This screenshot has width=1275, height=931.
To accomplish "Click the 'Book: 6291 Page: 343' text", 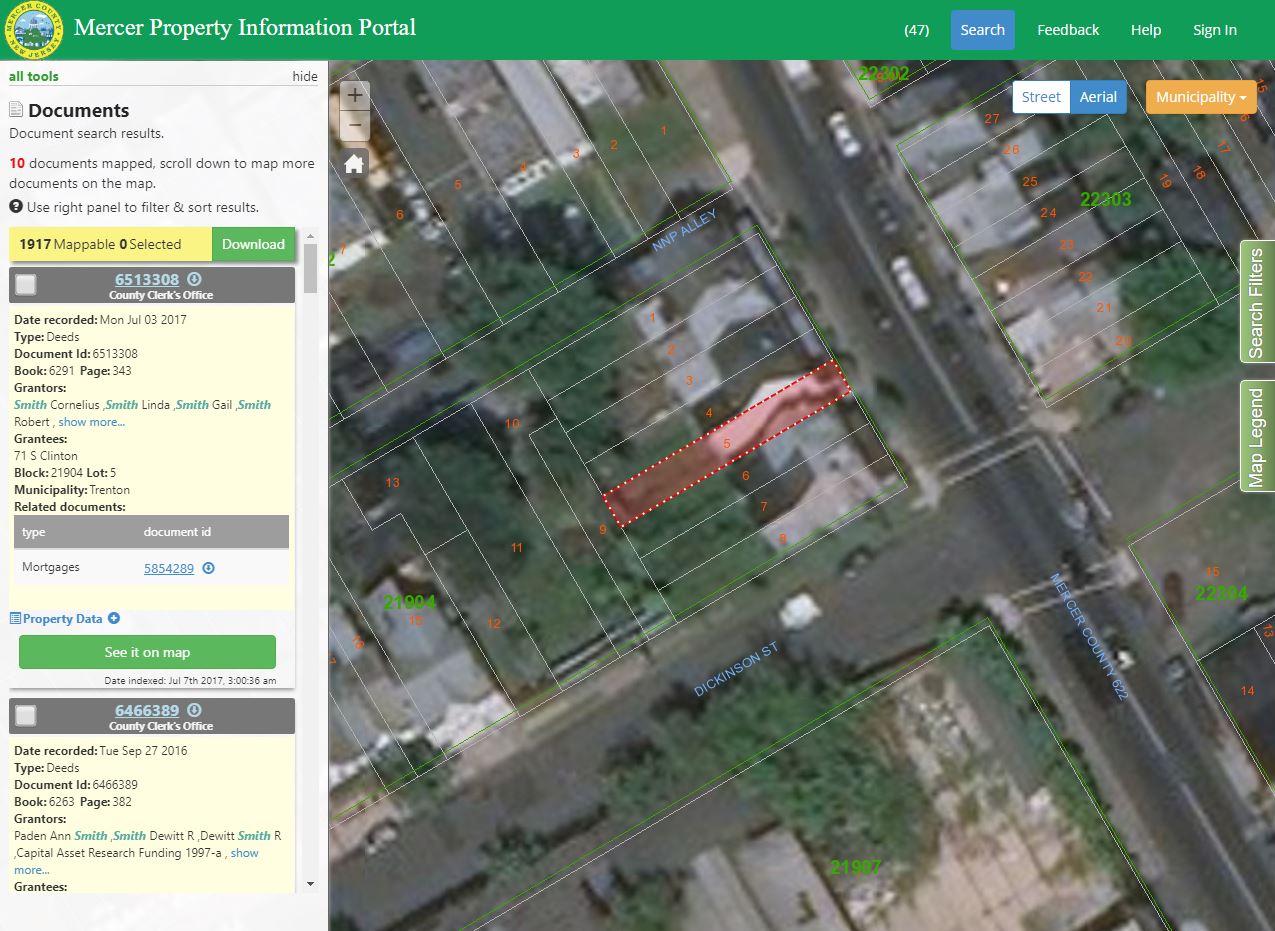I will pos(73,371).
